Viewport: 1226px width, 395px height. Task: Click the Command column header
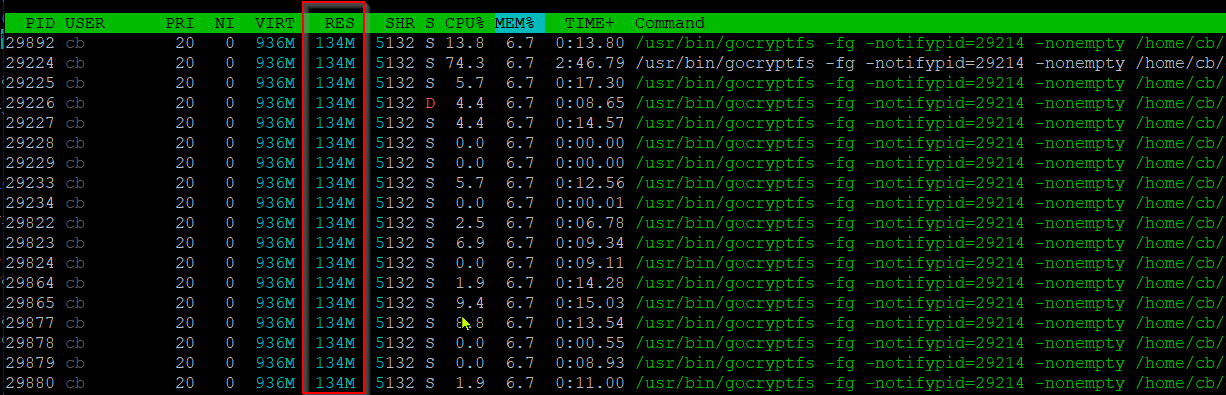point(670,23)
